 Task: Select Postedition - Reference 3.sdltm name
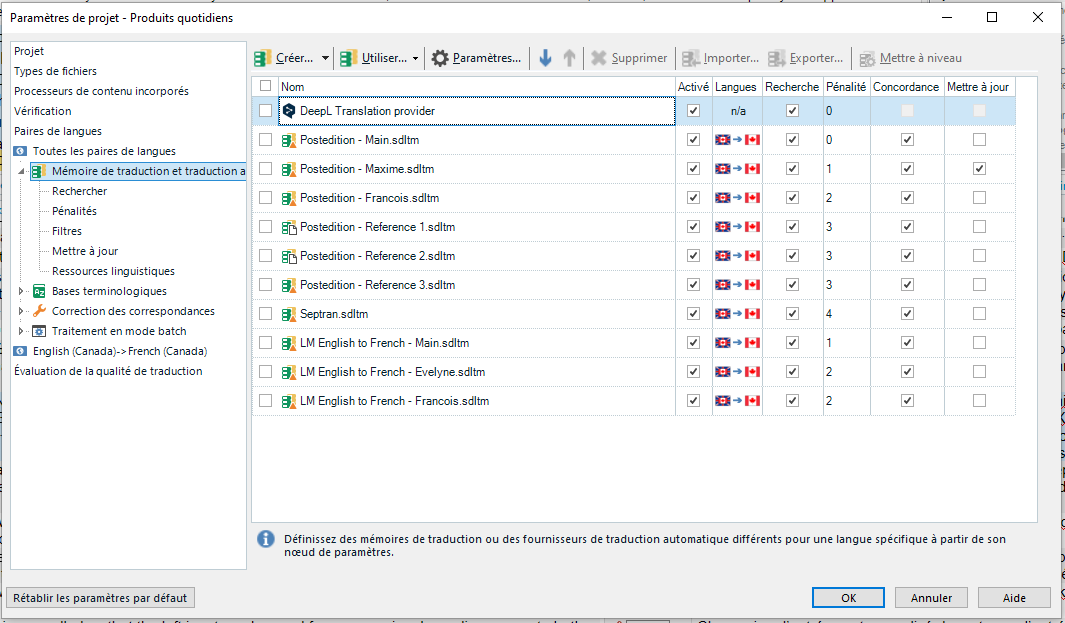(378, 285)
